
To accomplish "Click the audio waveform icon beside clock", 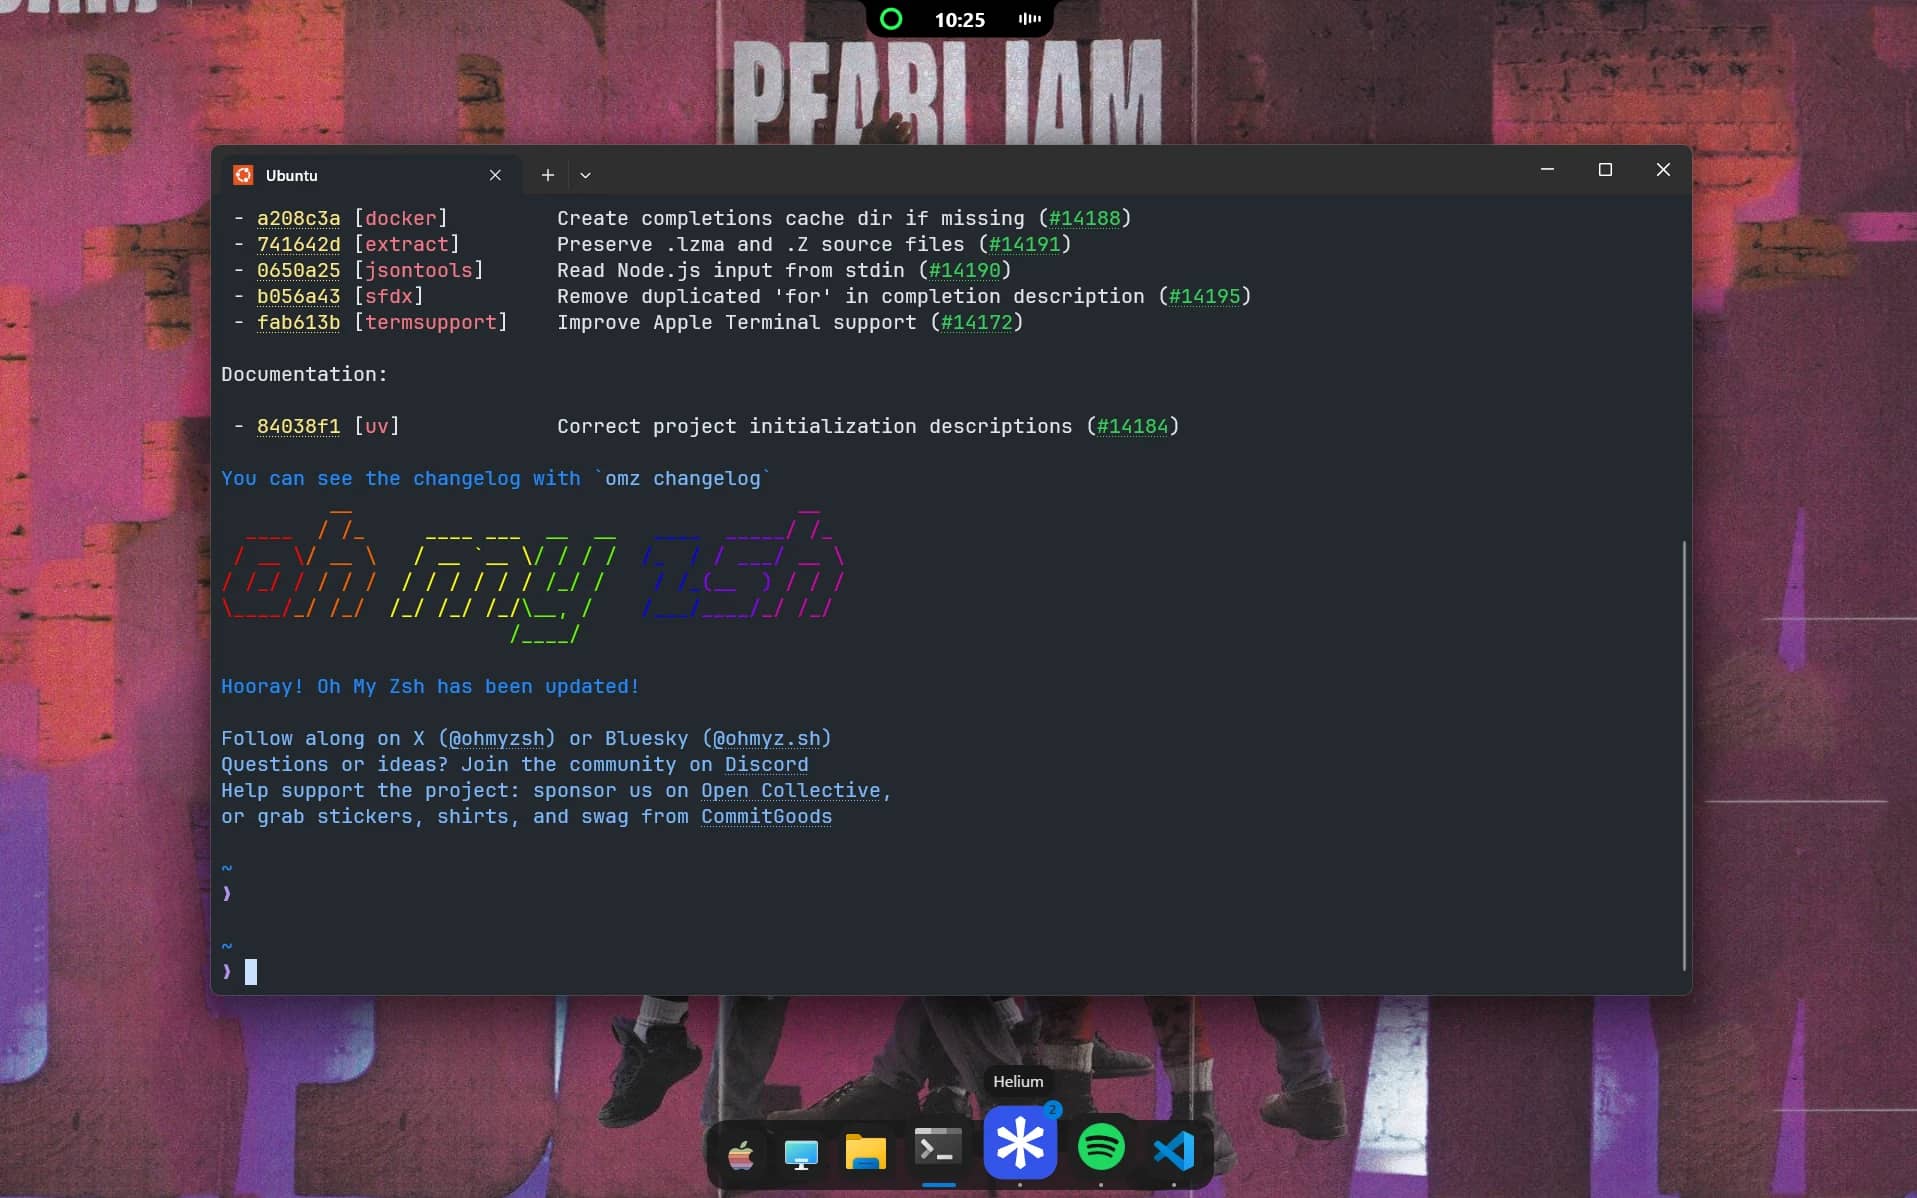I will 1029,19.
